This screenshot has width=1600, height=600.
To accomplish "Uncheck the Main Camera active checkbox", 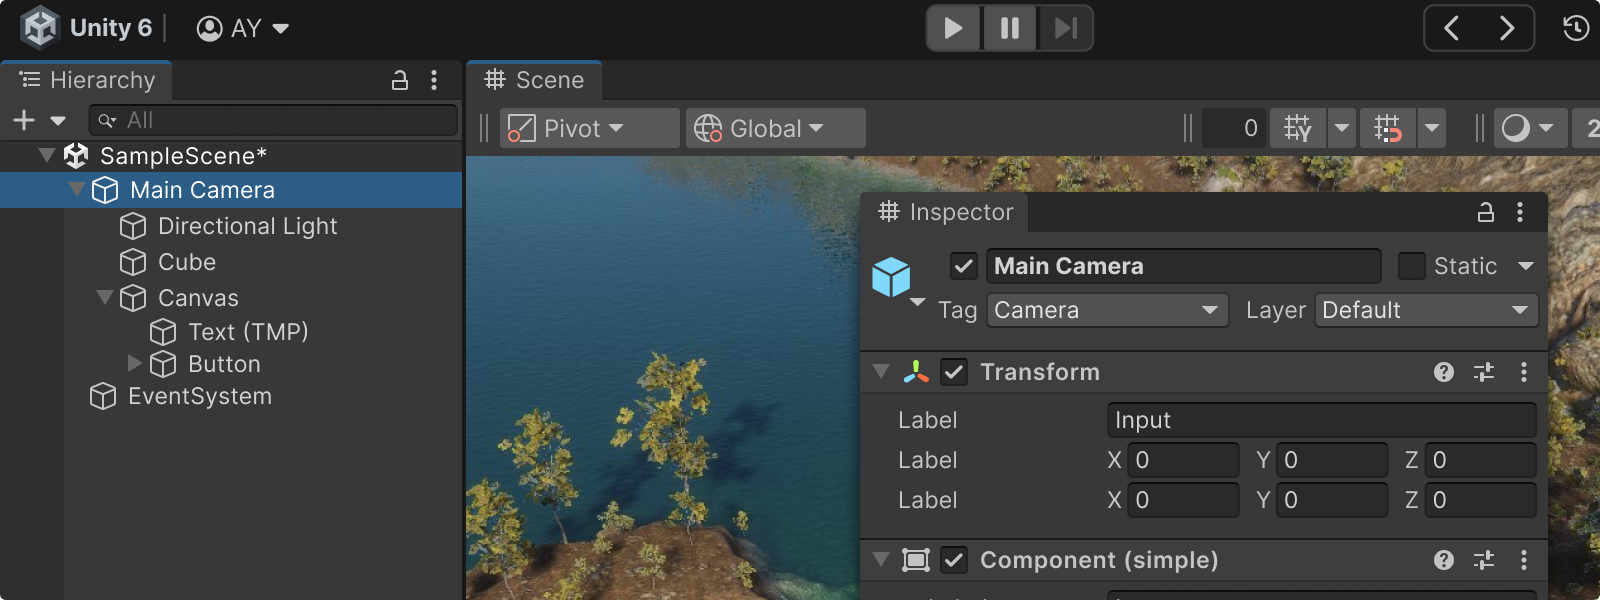I will pos(964,266).
